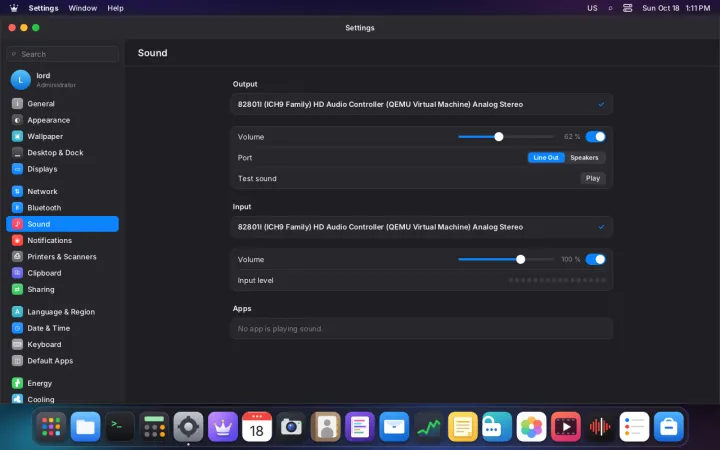Go to Printers & Scanners

click(x=62, y=257)
